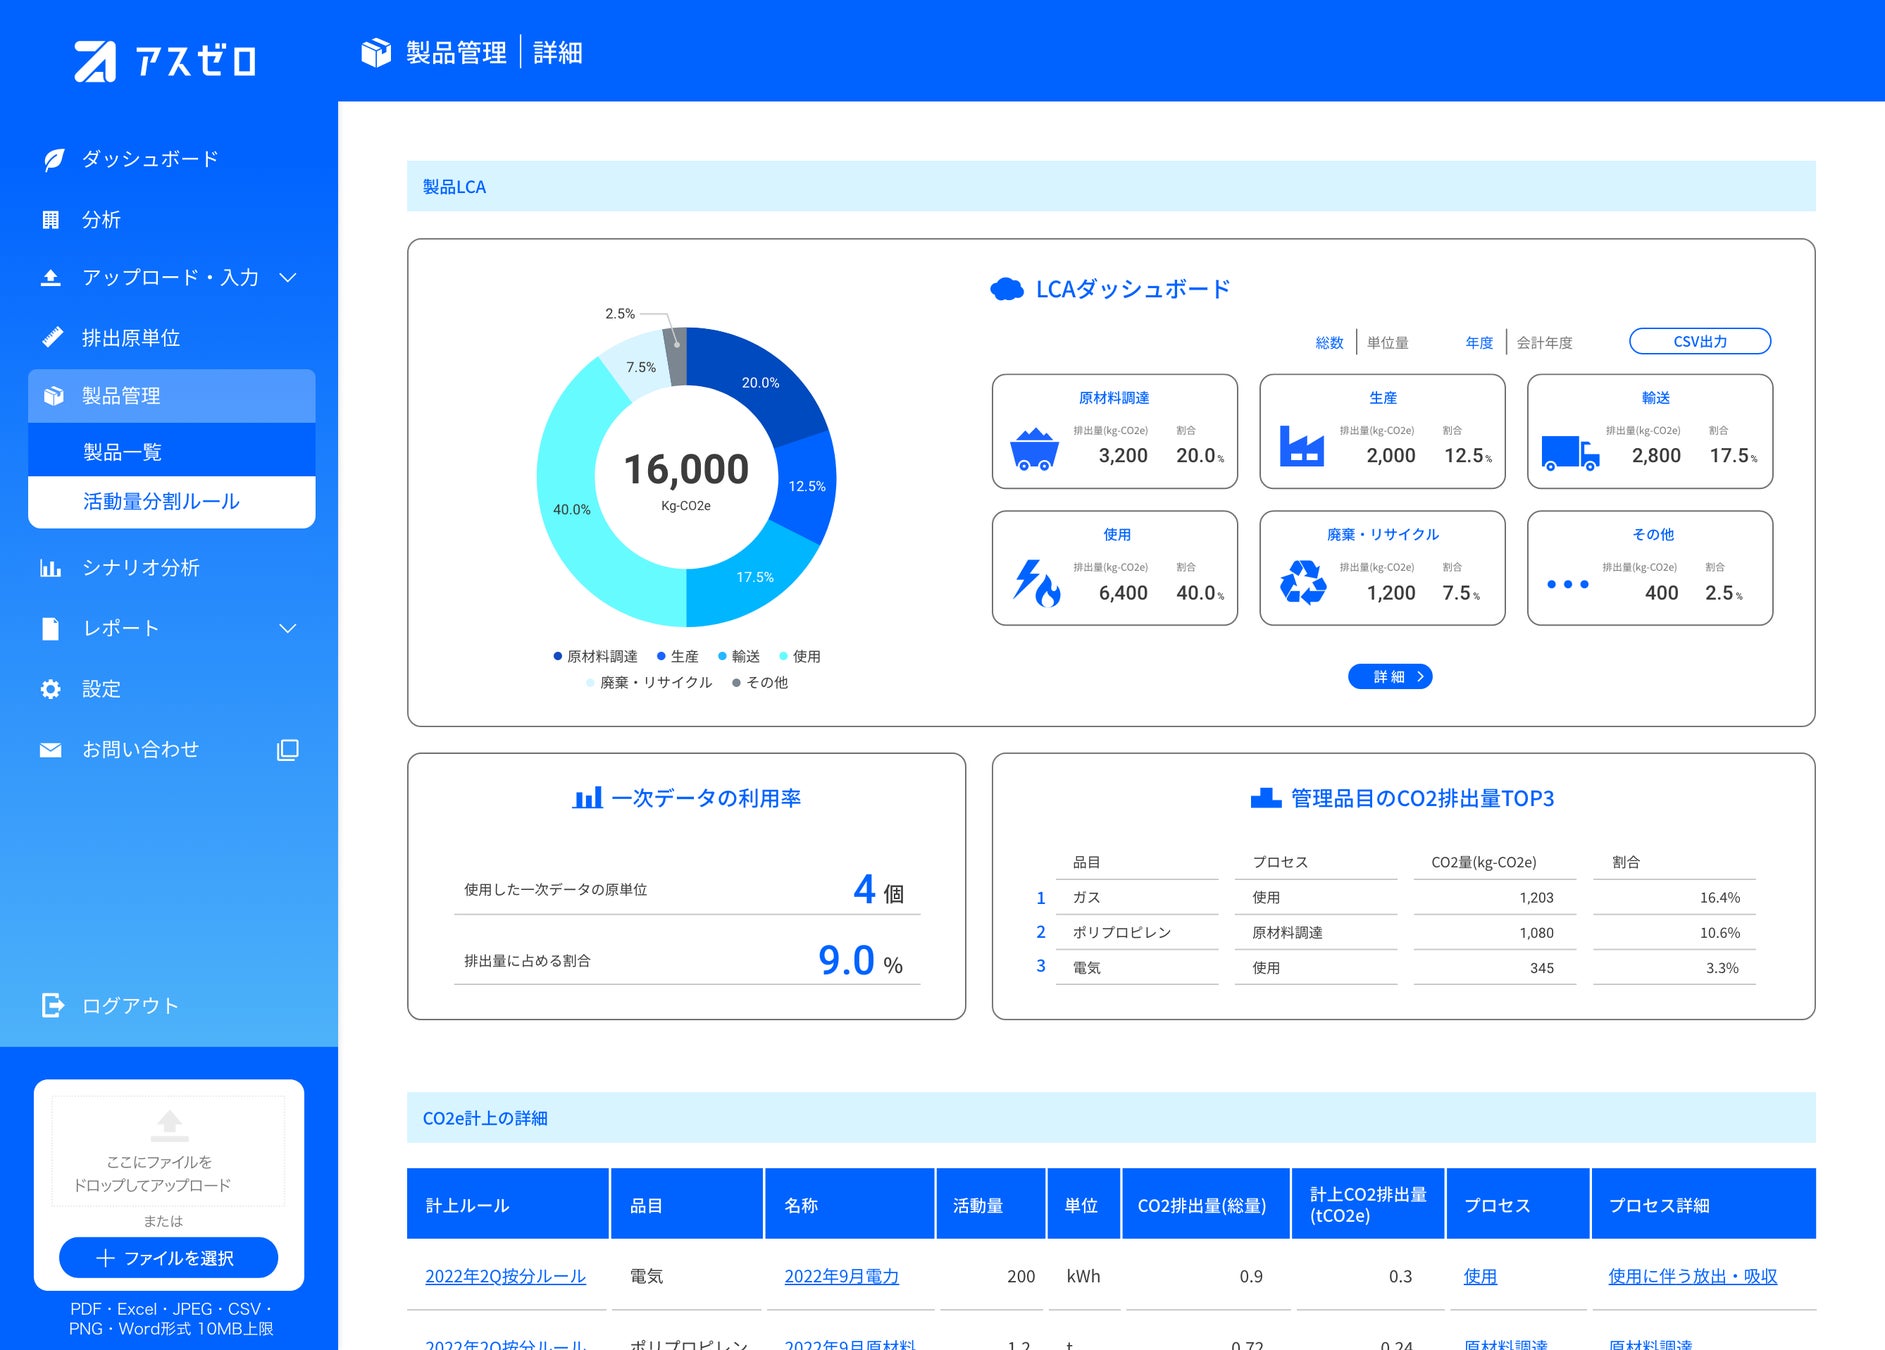Click the CSV出力 button

click(x=1700, y=342)
